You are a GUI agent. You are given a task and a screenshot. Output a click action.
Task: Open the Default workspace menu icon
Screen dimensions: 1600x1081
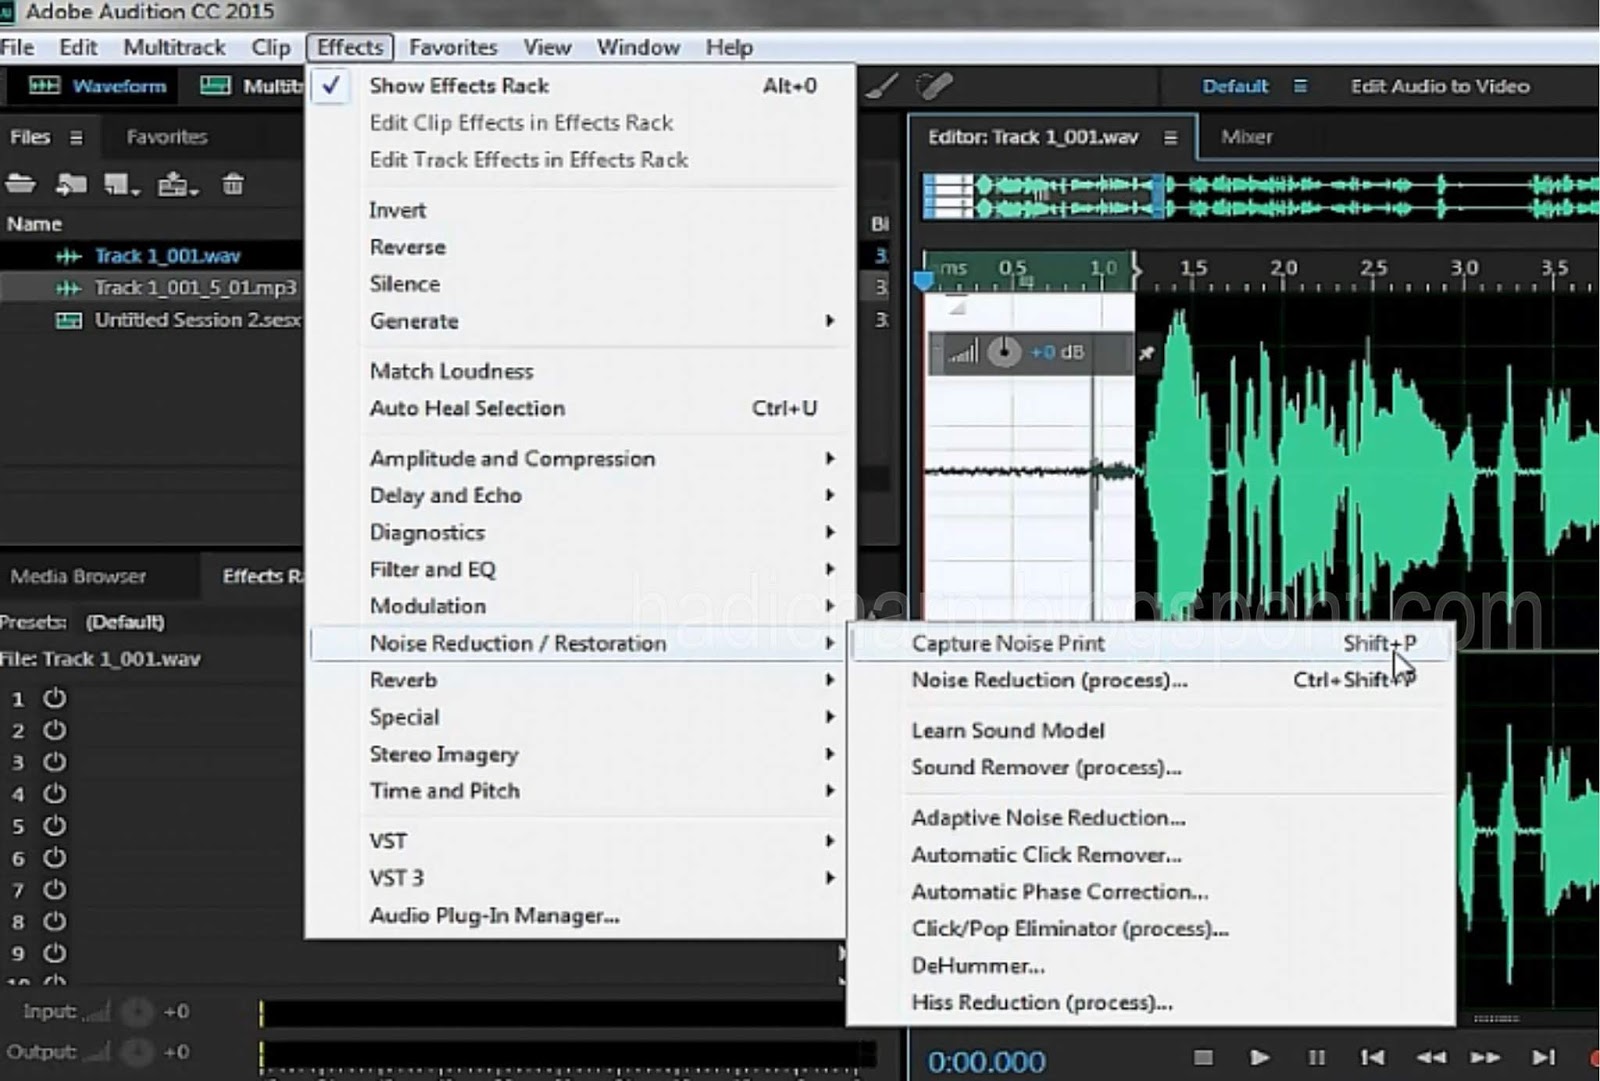click(x=1300, y=87)
